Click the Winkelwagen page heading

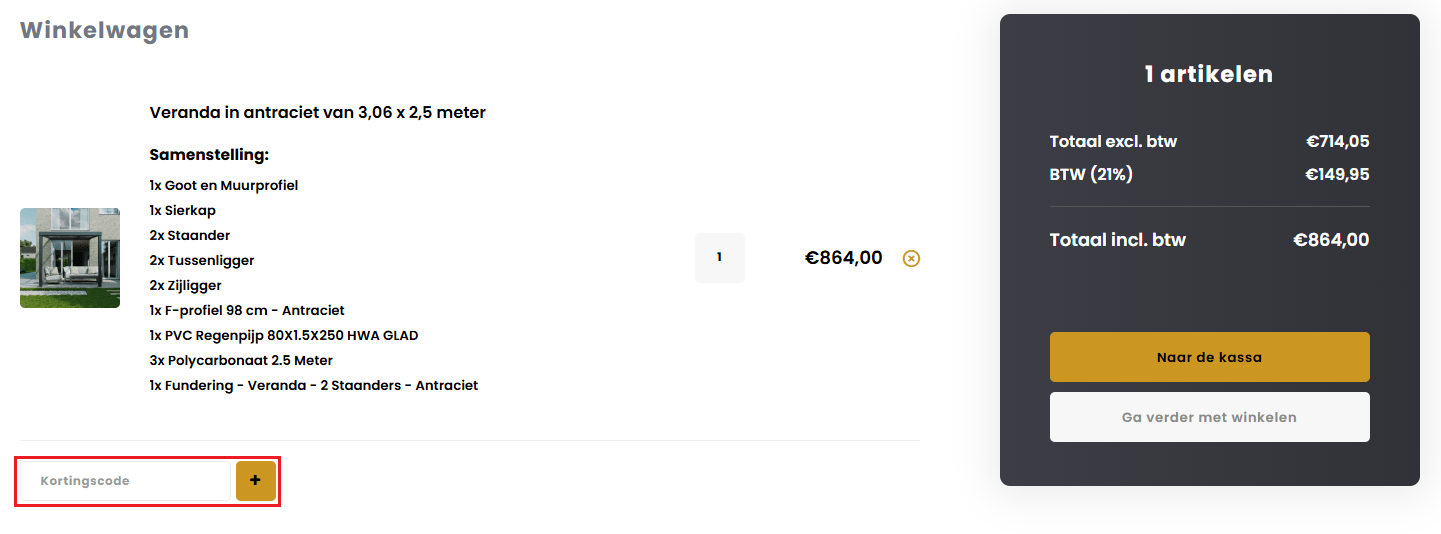tap(104, 30)
